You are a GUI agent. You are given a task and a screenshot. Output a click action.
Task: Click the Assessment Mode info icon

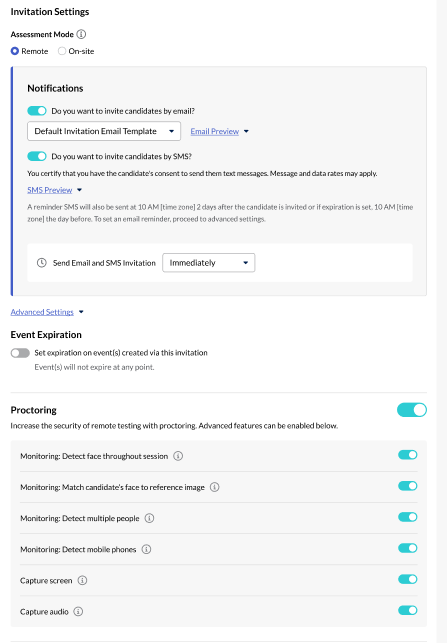click(81, 34)
